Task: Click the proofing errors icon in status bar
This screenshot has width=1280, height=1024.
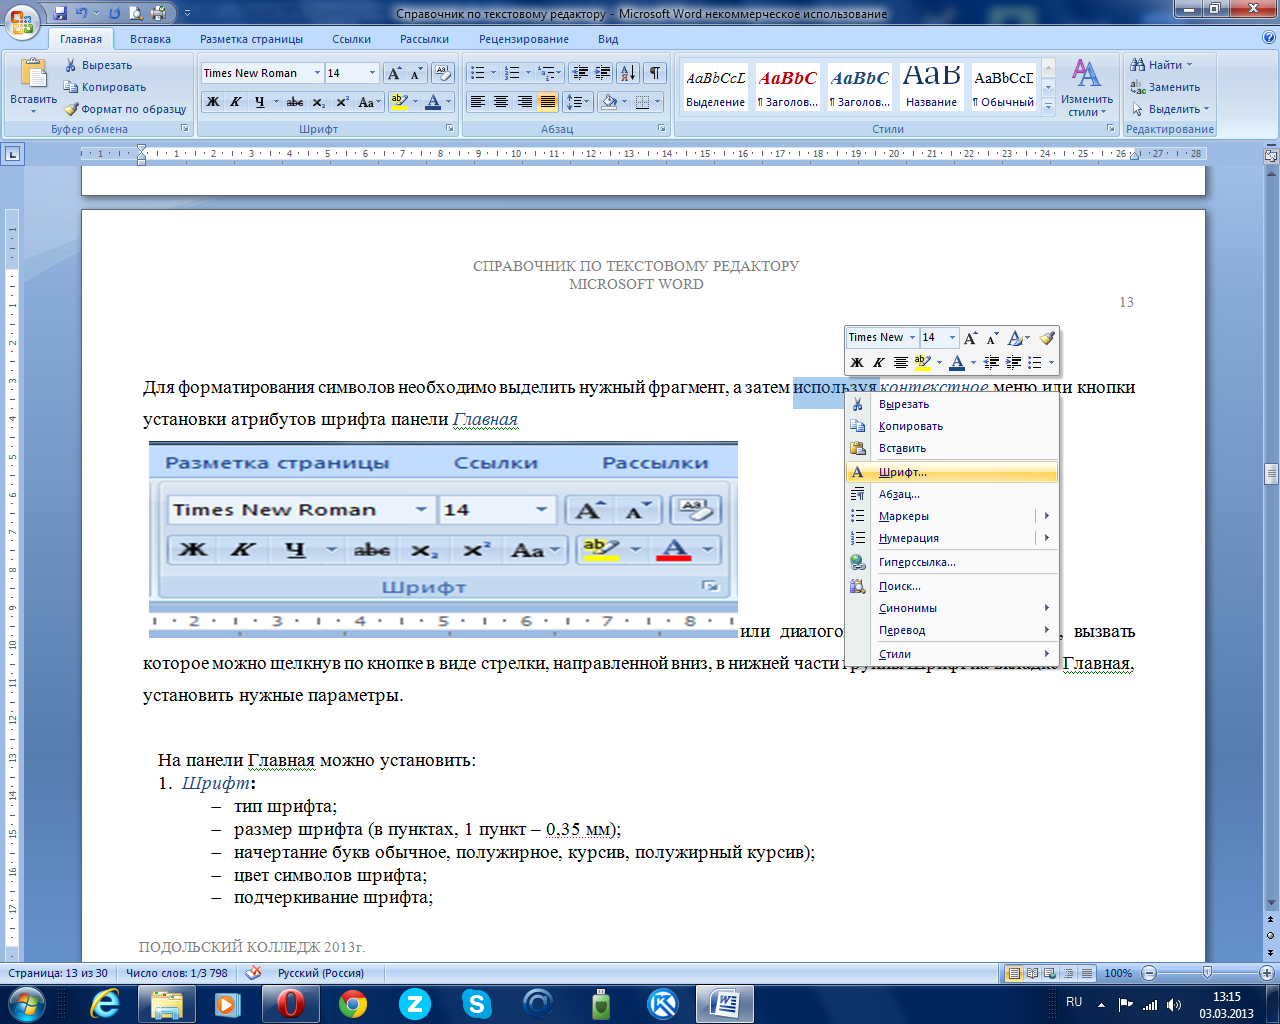Action: 254,972
